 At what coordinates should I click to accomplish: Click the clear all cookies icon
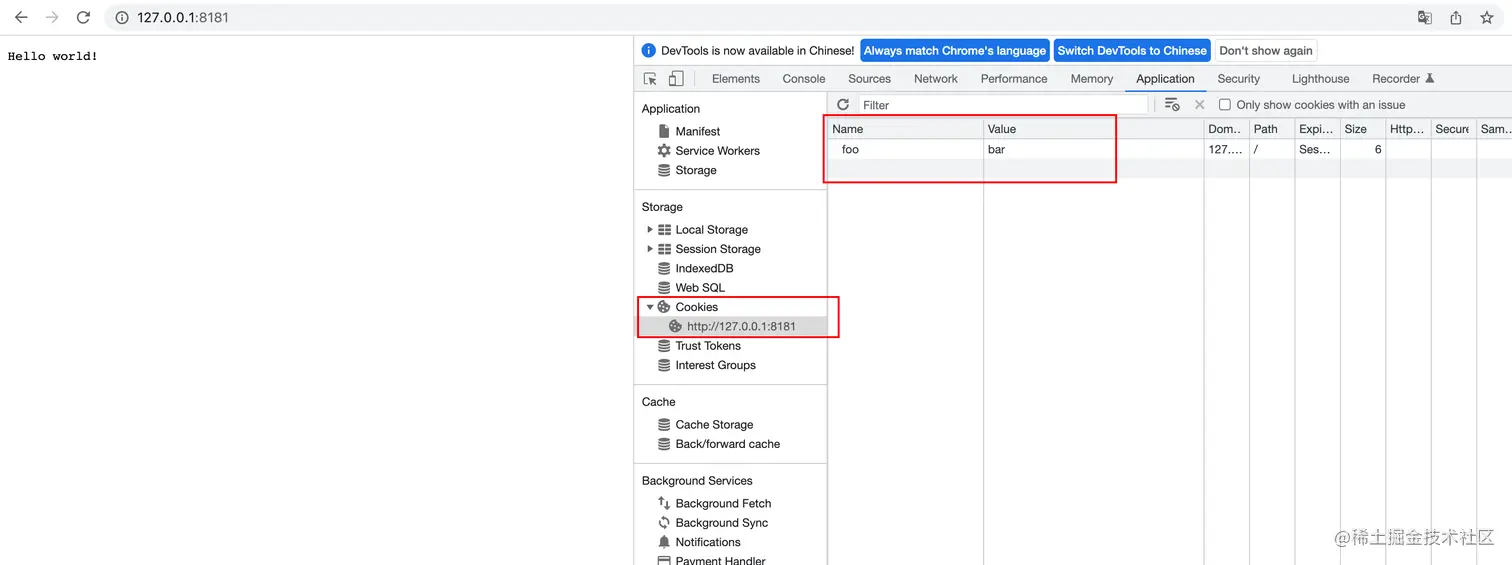click(1172, 105)
